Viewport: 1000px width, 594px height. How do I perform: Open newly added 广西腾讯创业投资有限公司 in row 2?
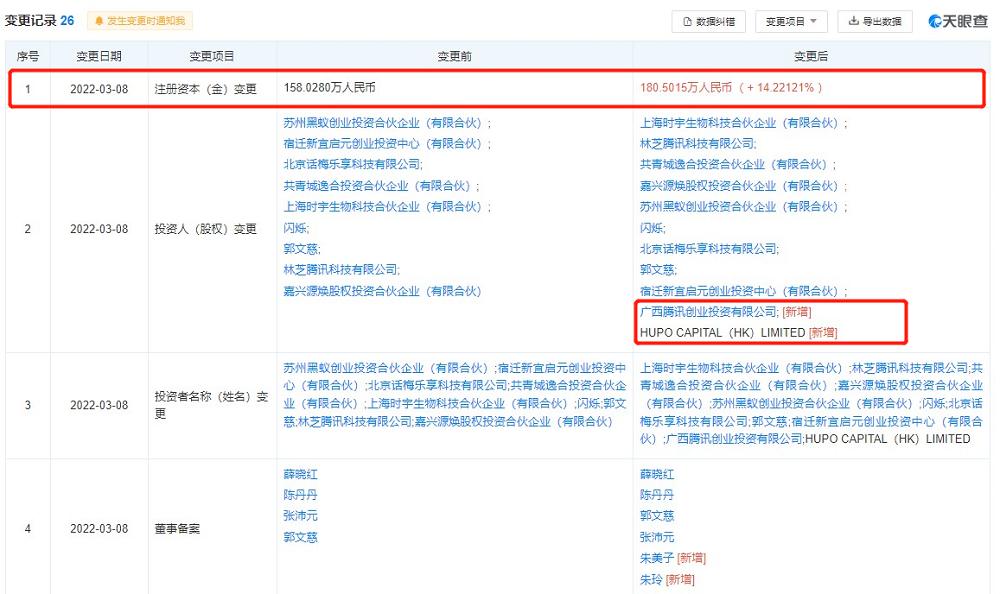709,311
